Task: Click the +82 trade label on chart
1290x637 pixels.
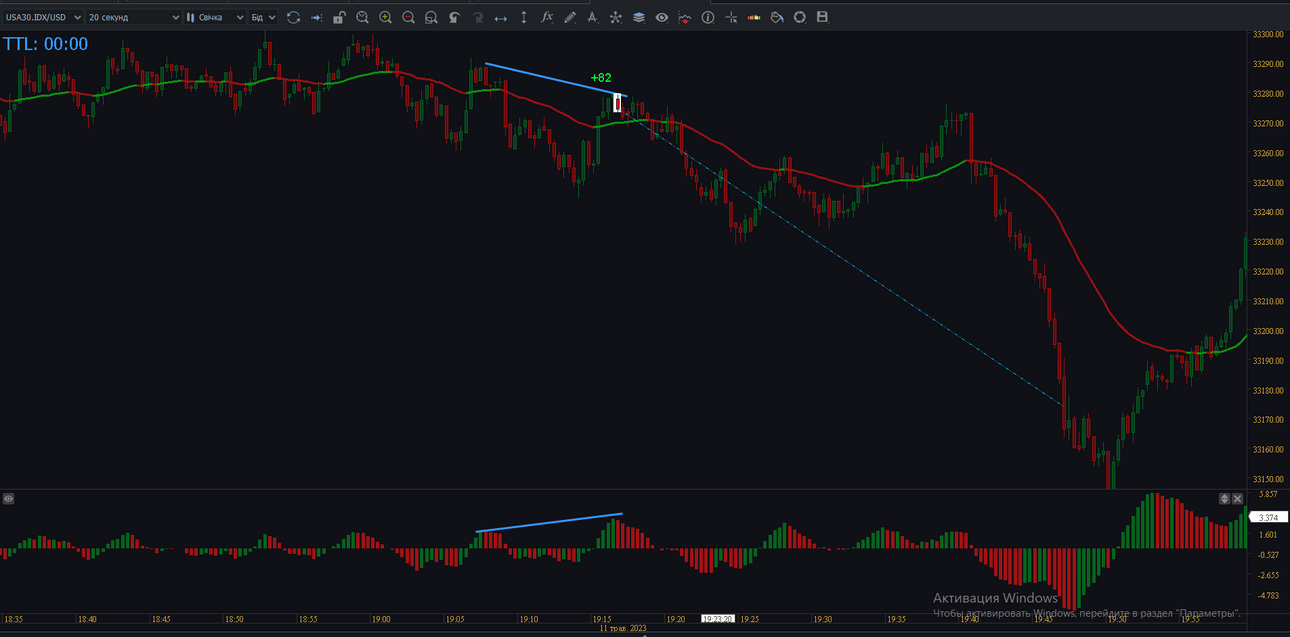Action: click(601, 77)
